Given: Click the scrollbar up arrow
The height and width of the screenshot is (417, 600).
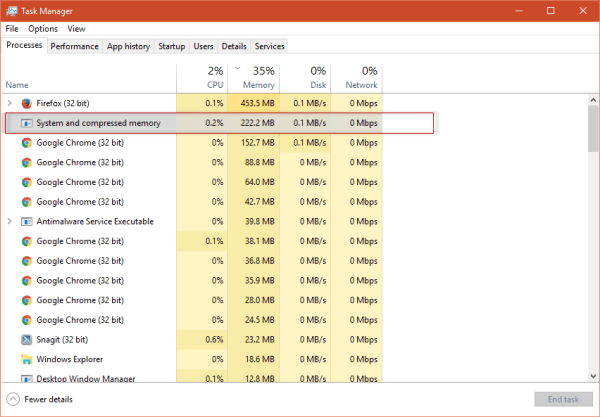Looking at the screenshot, I should click(593, 100).
